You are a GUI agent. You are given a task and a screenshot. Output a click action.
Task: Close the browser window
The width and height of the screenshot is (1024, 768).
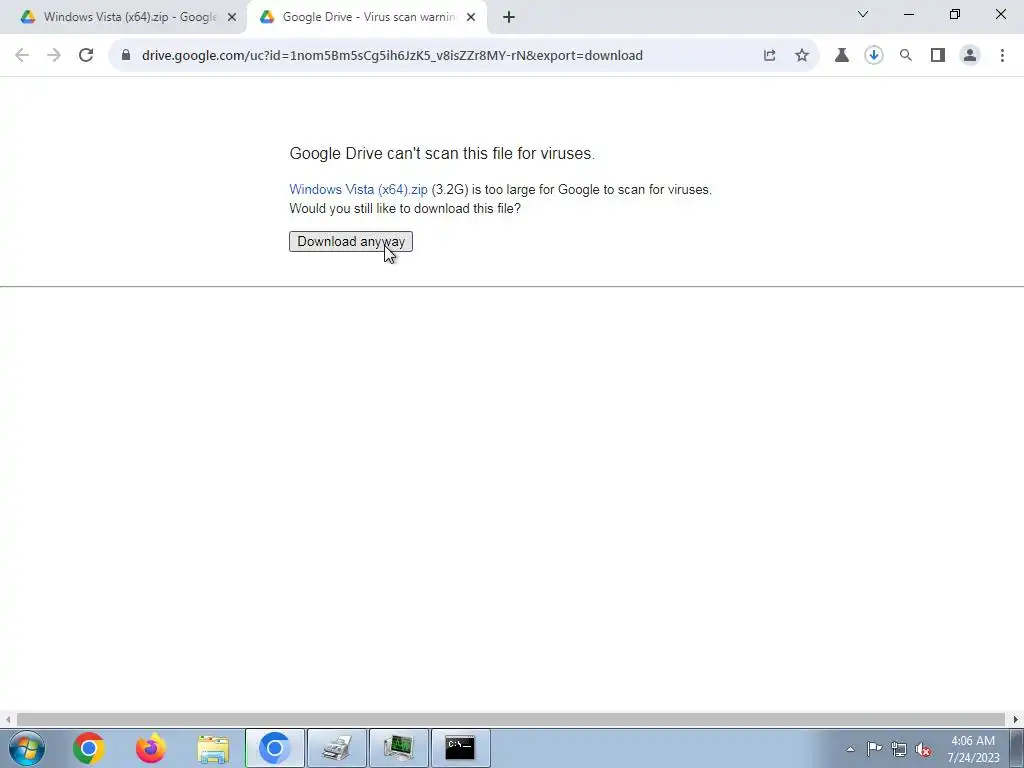1000,14
